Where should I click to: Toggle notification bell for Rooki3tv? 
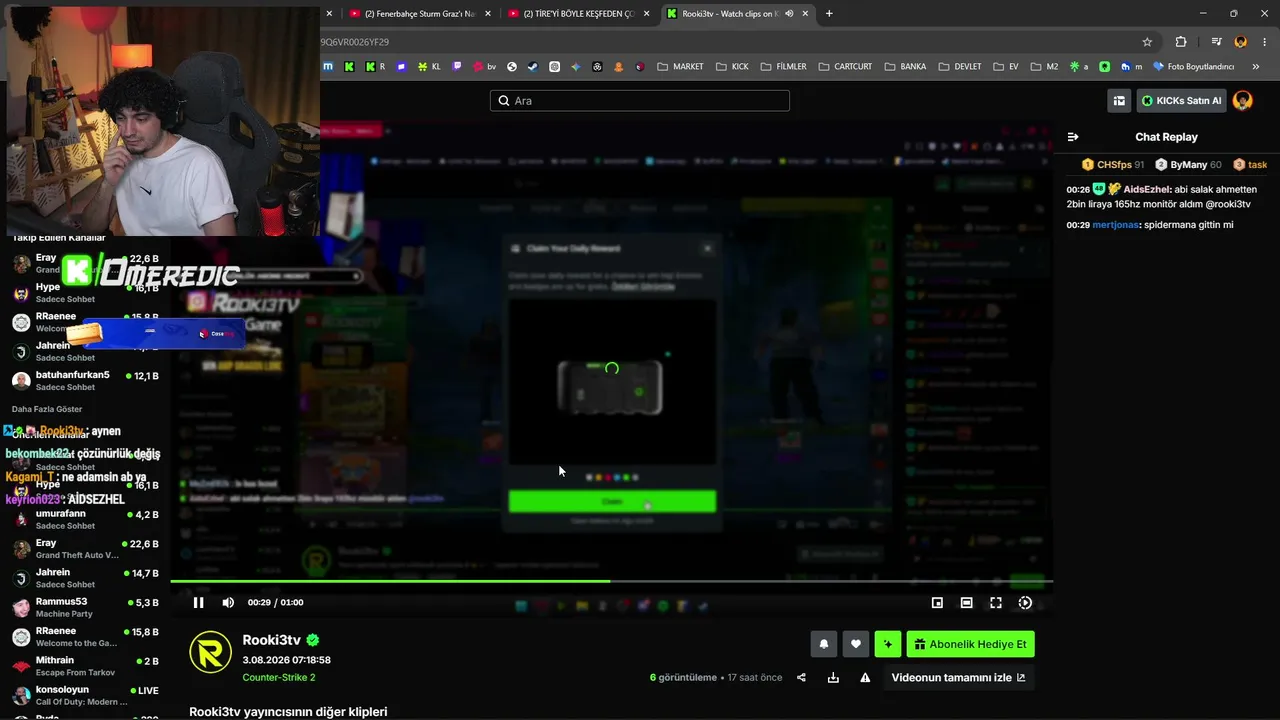823,644
